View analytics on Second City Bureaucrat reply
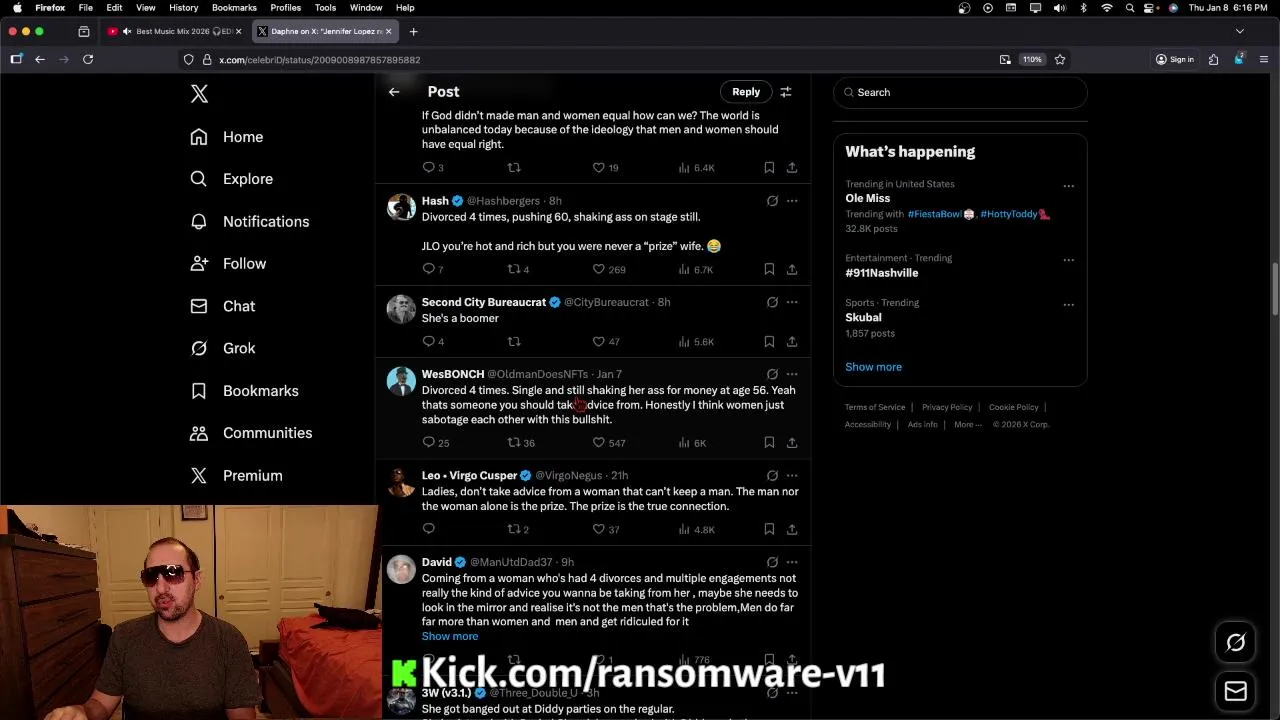 tap(696, 342)
